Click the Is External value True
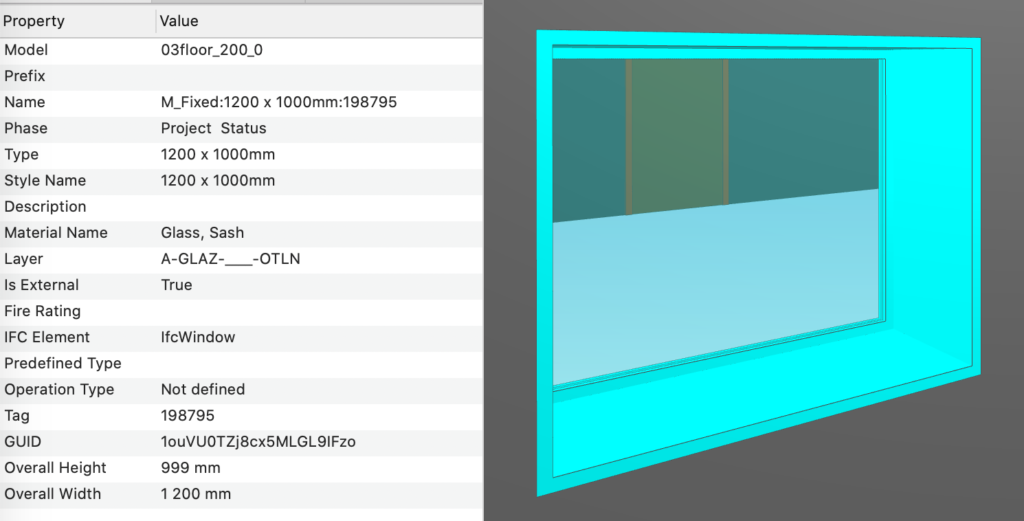Viewport: 1024px width, 521px height. point(177,285)
